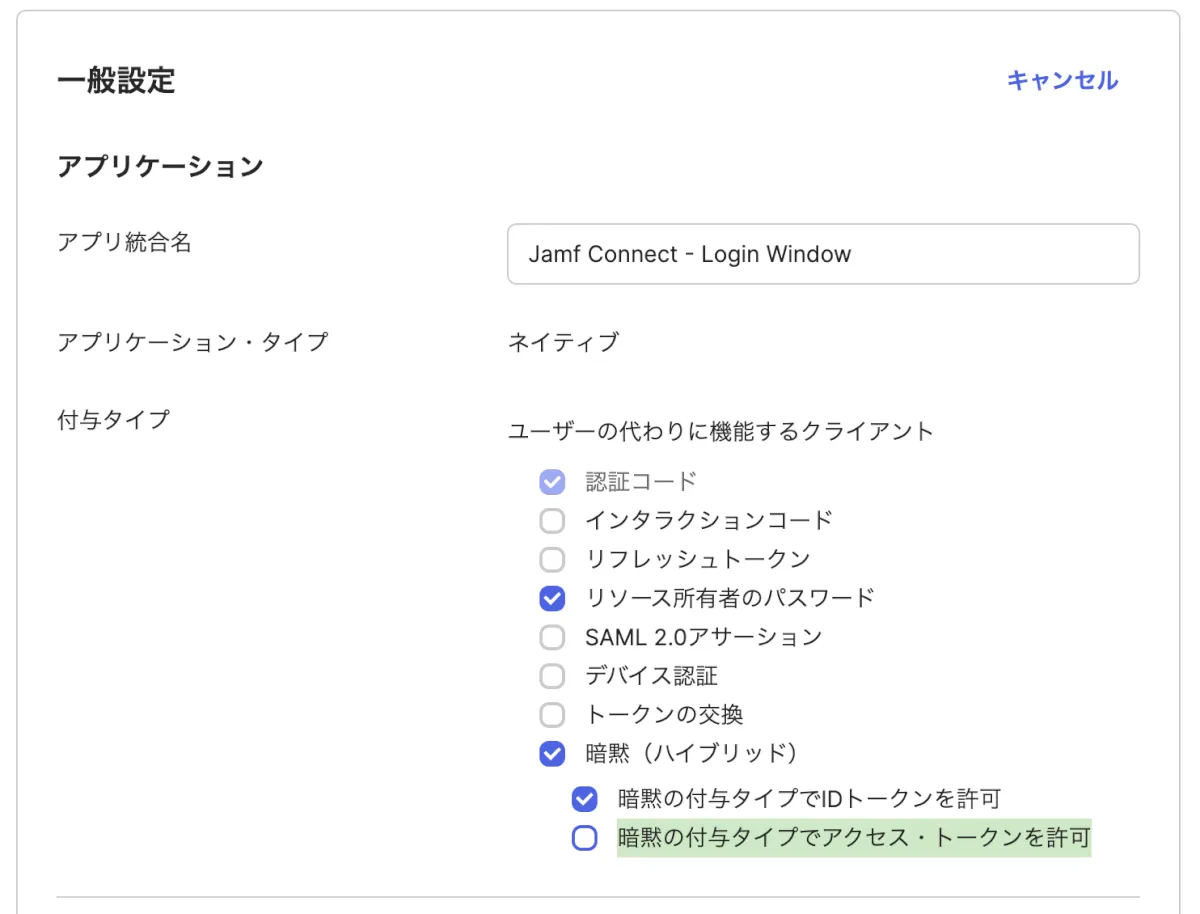This screenshot has width=1200, height=914.
Task: Click the greyed-out 認証コード checkbox
Action: pos(552,482)
